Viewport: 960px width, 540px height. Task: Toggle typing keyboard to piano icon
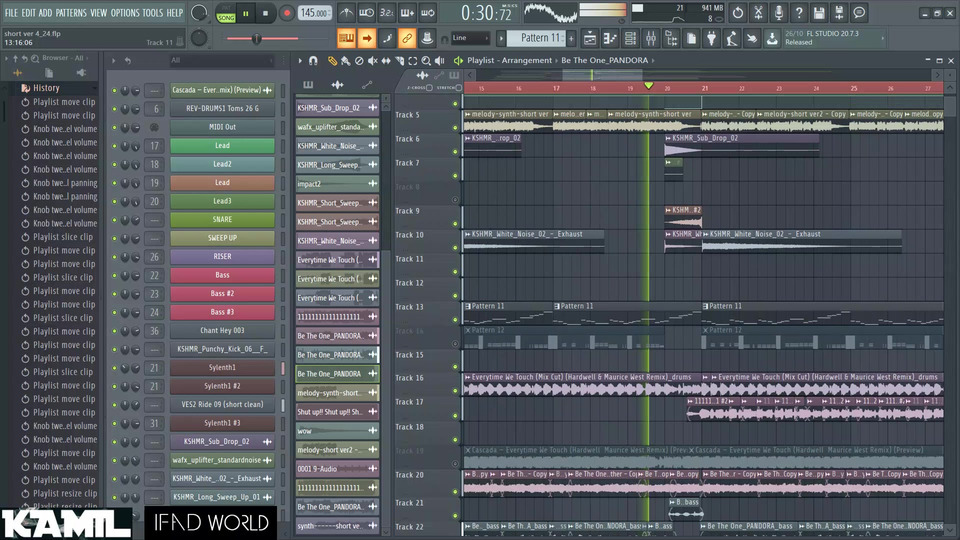(346, 38)
